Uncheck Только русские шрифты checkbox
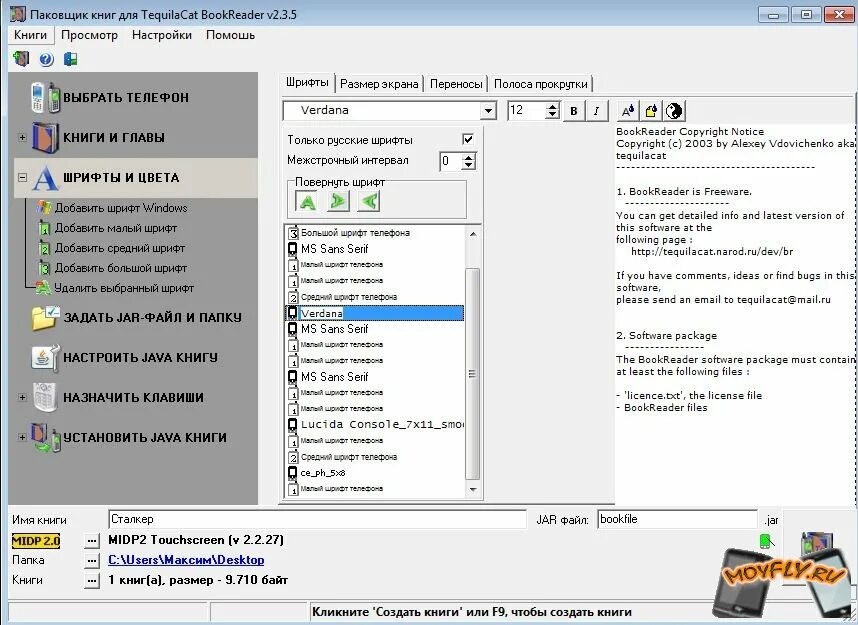The width and height of the screenshot is (858, 625). [x=468, y=140]
